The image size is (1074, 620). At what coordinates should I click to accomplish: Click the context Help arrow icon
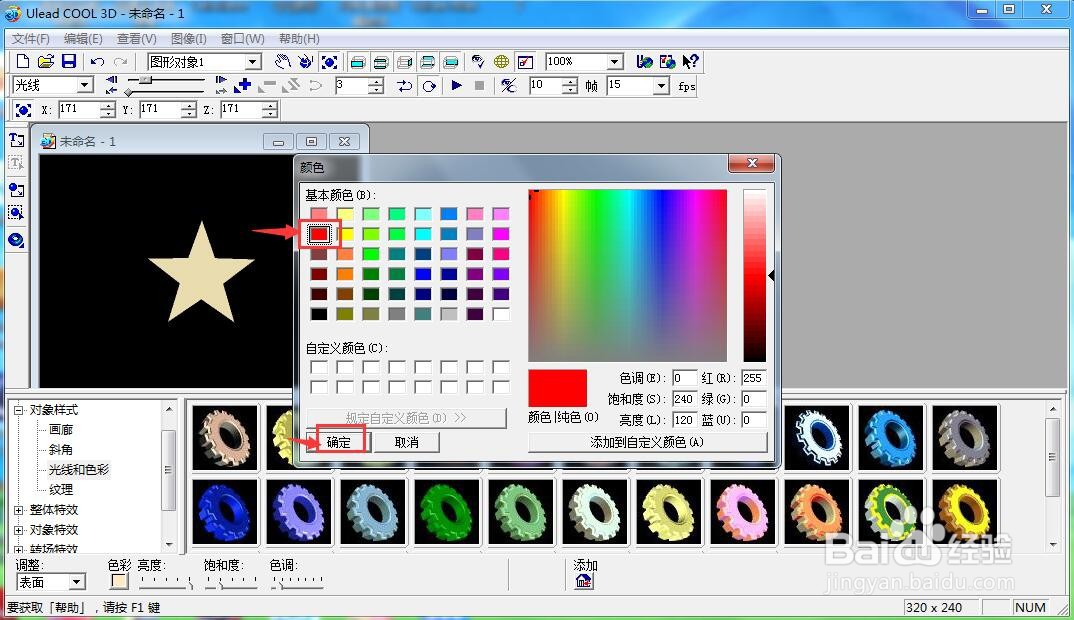690,62
